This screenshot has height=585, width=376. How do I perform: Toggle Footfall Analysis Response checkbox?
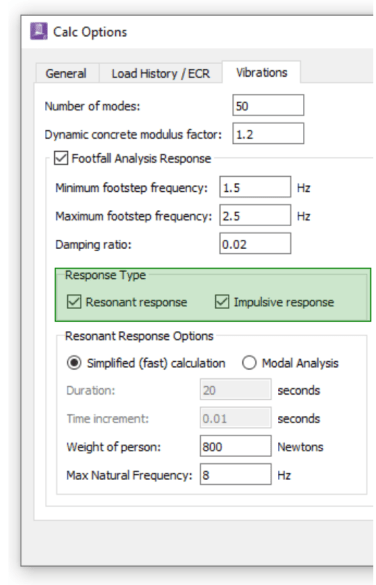(61, 158)
